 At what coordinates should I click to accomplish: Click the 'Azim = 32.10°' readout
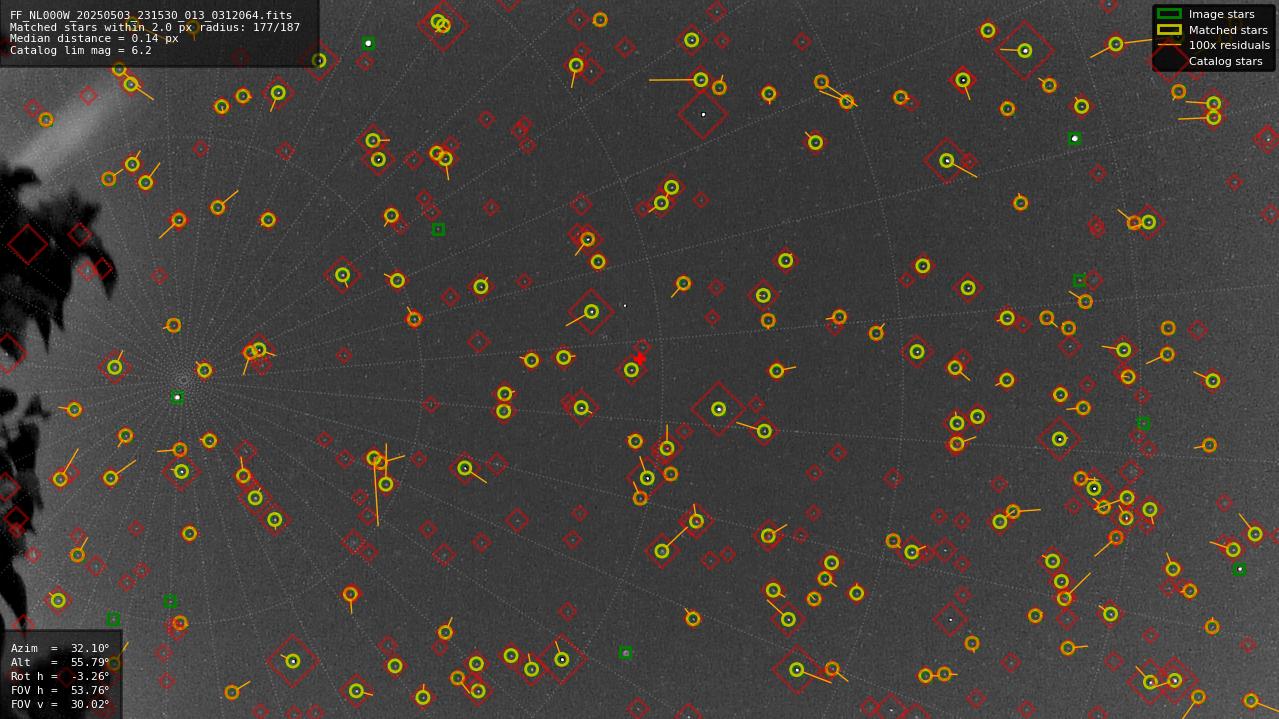[60, 649]
